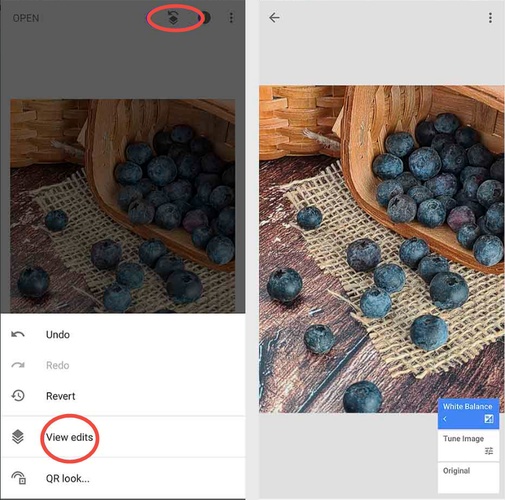The width and height of the screenshot is (505, 500).
Task: Click the Undo arrow icon
Action: (18, 334)
